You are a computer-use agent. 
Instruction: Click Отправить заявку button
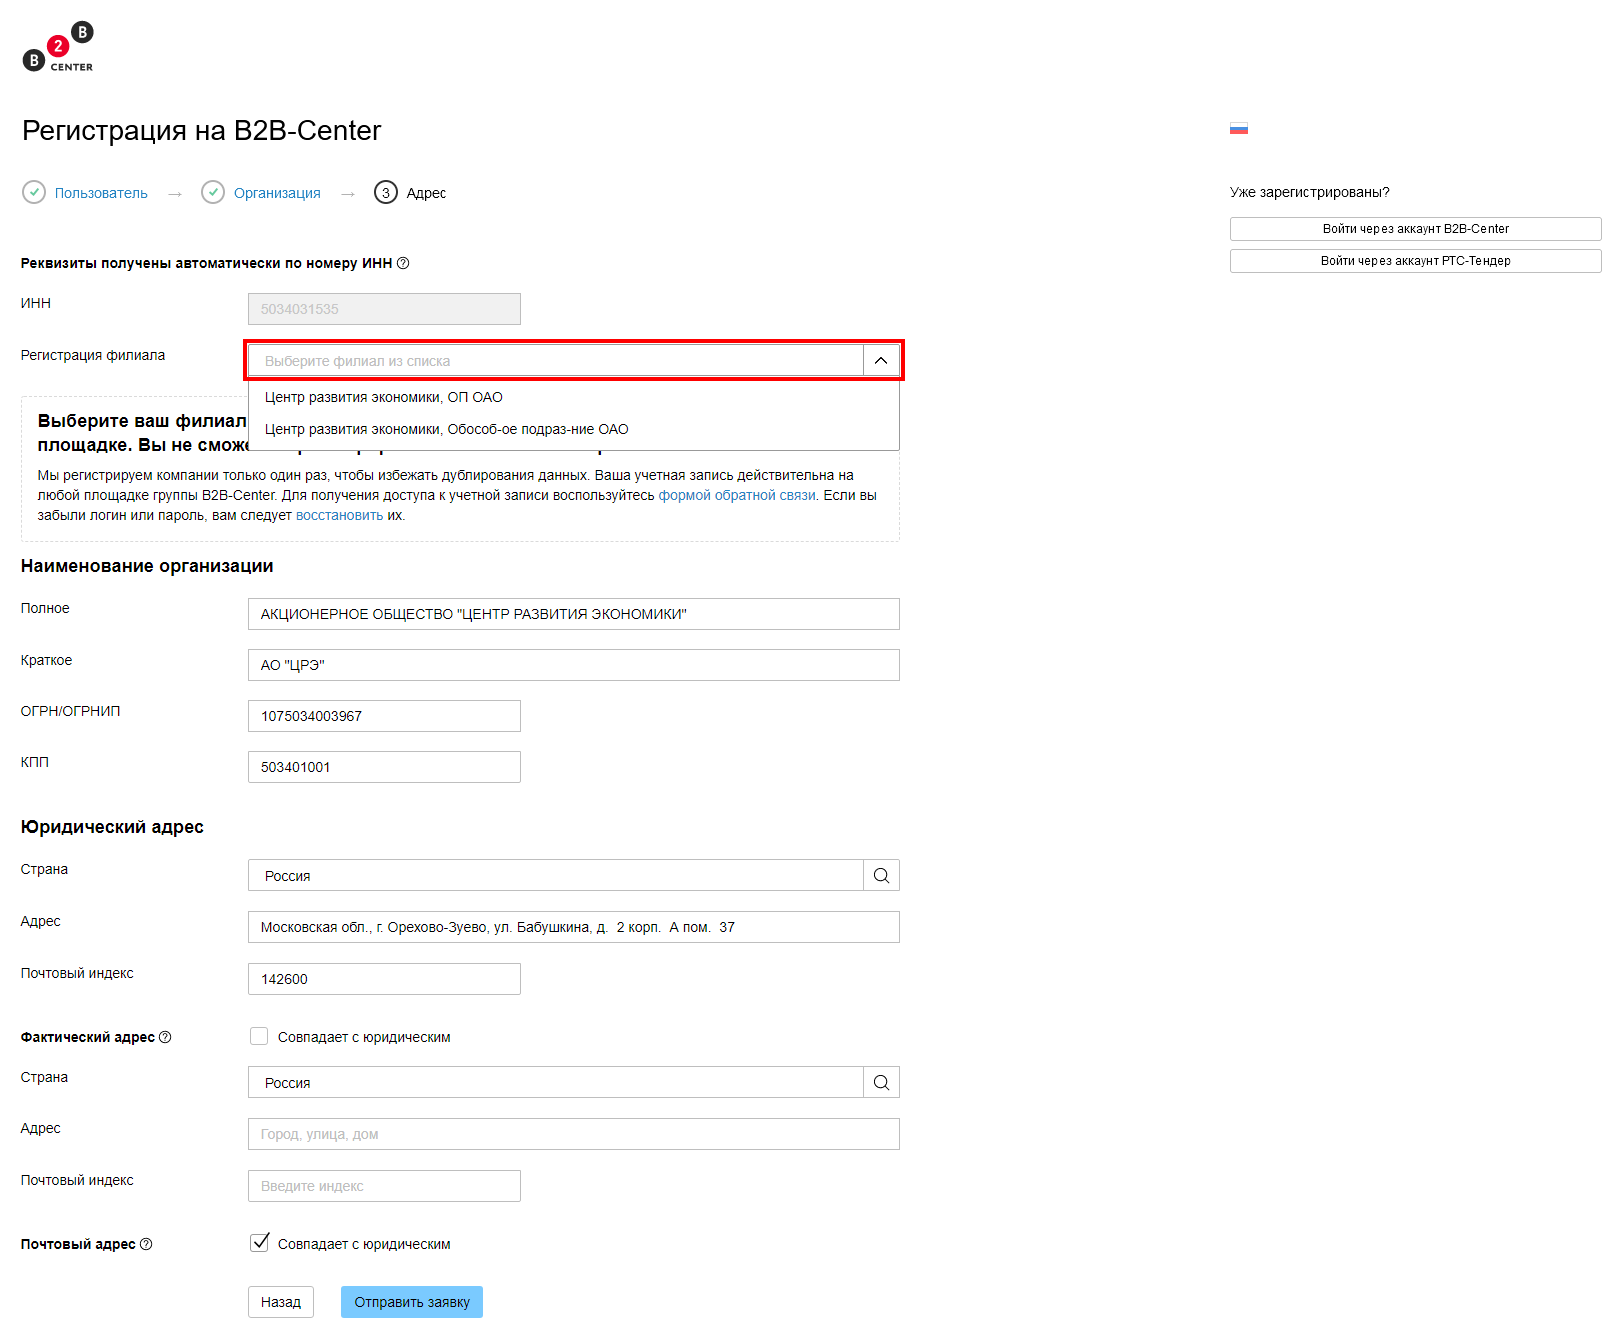[x=412, y=1302]
